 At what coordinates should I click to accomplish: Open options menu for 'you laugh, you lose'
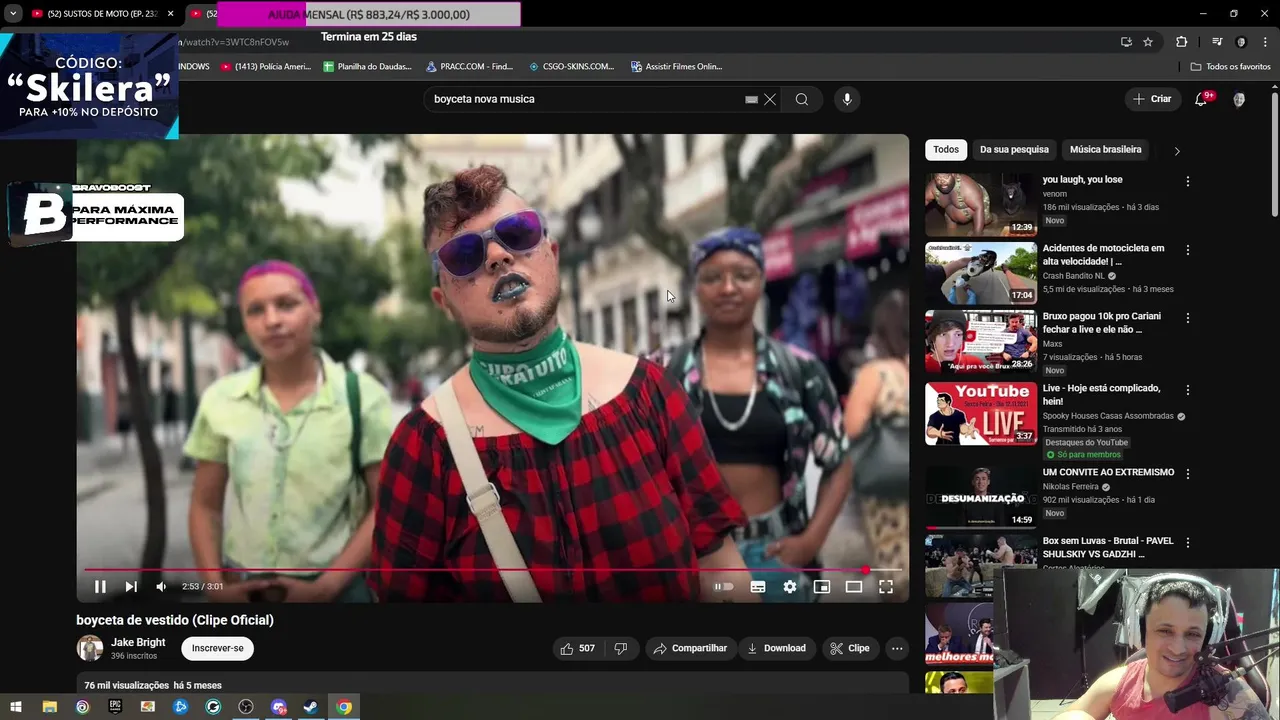pos(1188,182)
